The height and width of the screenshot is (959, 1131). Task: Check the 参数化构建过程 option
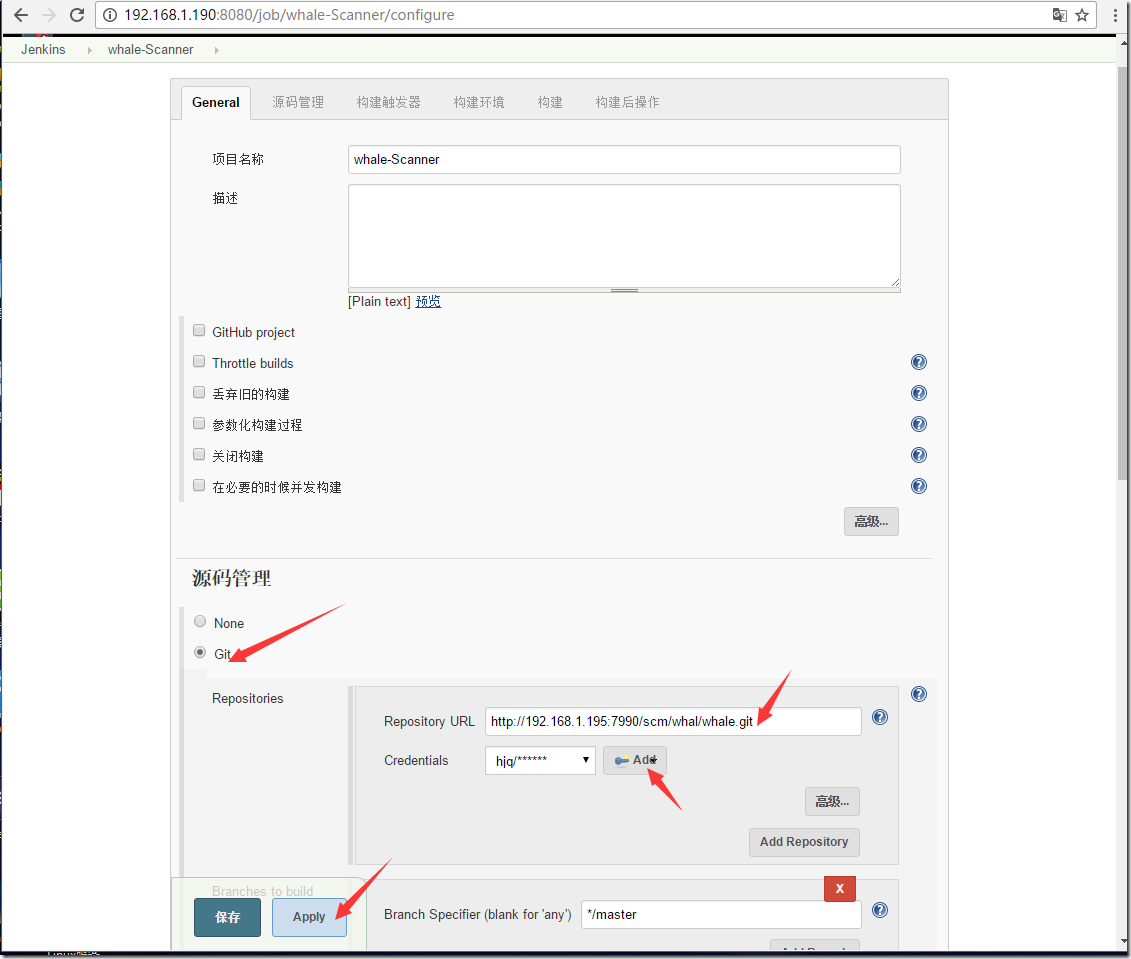click(x=199, y=423)
